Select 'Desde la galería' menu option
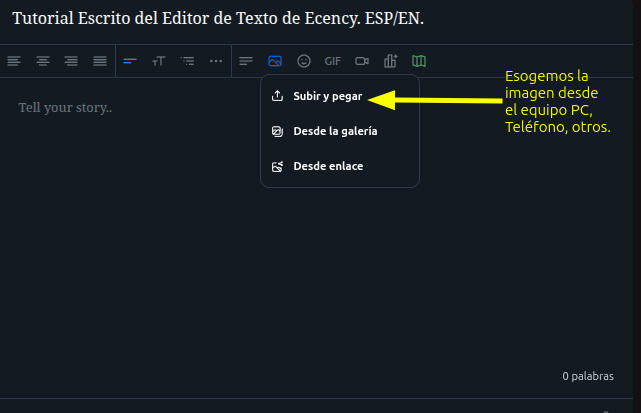This screenshot has width=641, height=413. pyautogui.click(x=340, y=131)
